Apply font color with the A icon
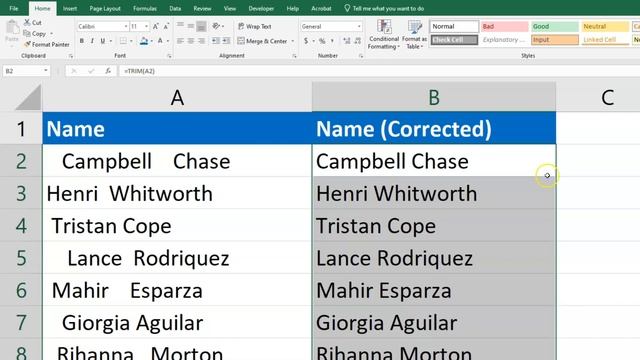 tap(160, 41)
